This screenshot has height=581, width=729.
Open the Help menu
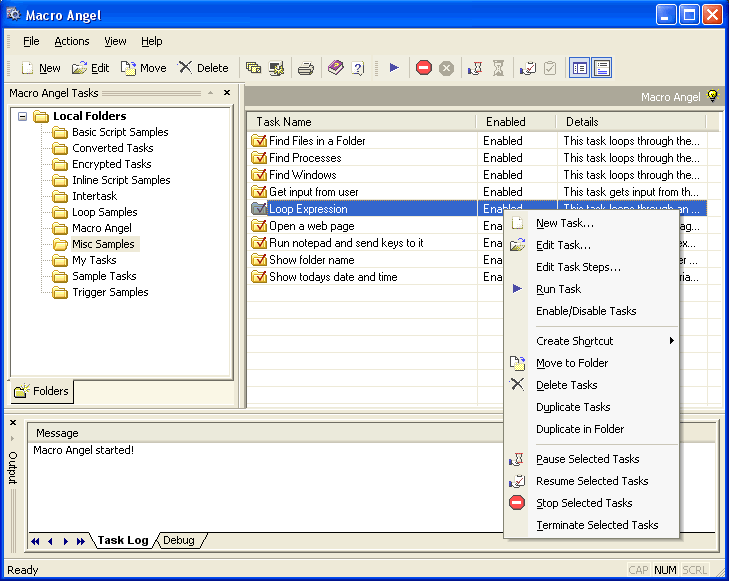tap(152, 41)
